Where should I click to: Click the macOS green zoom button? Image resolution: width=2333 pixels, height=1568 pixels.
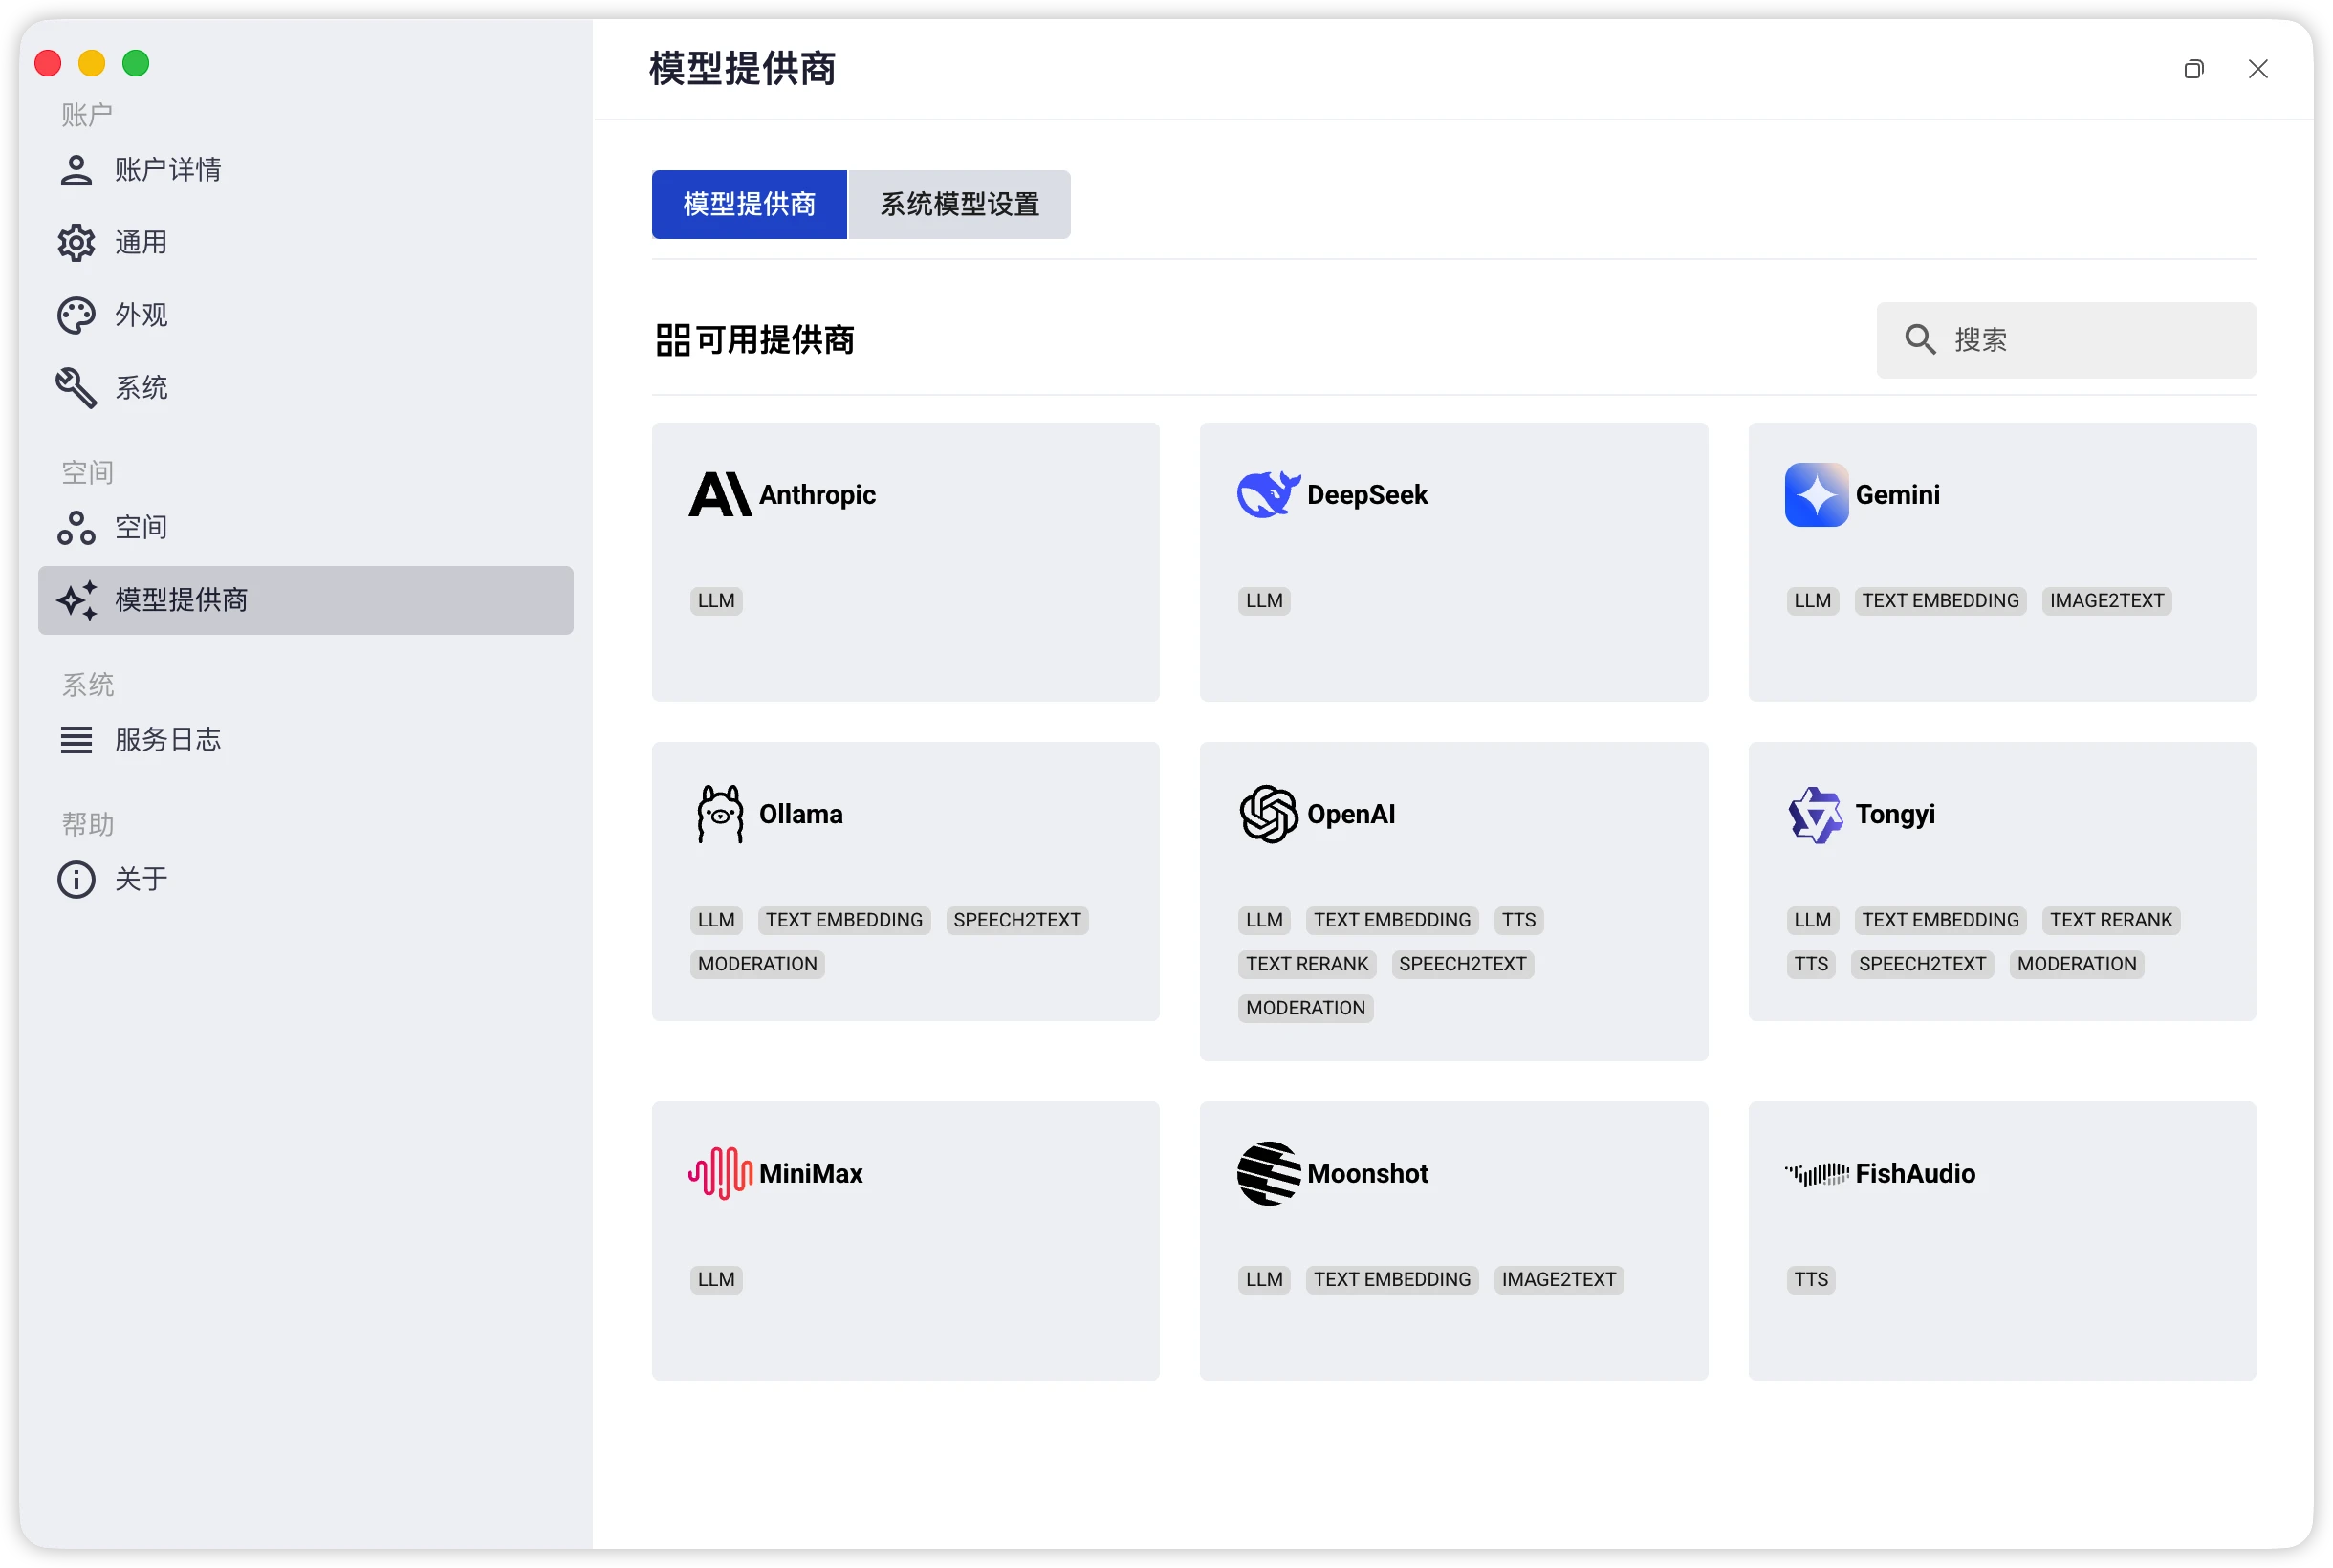coord(136,64)
